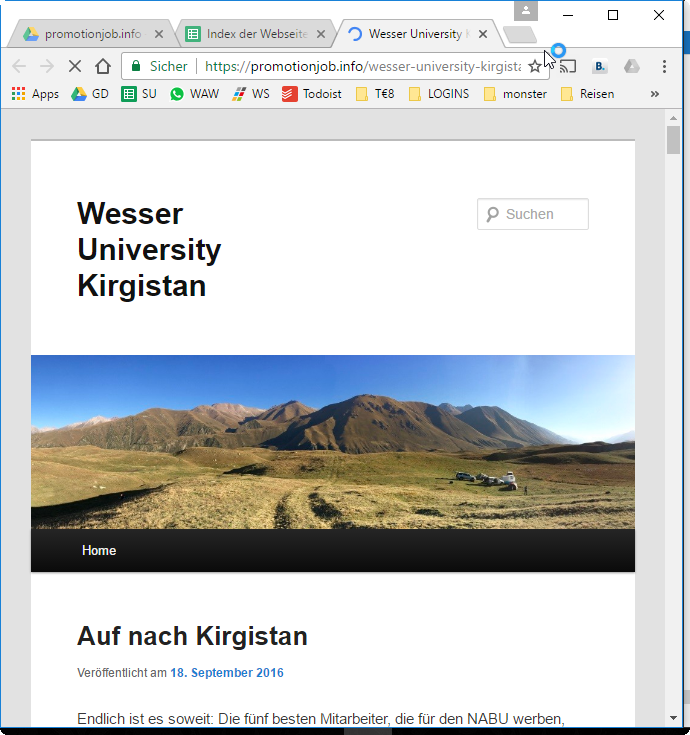Open Chrome's three-dot menu
The image size is (690, 735).
(664, 67)
